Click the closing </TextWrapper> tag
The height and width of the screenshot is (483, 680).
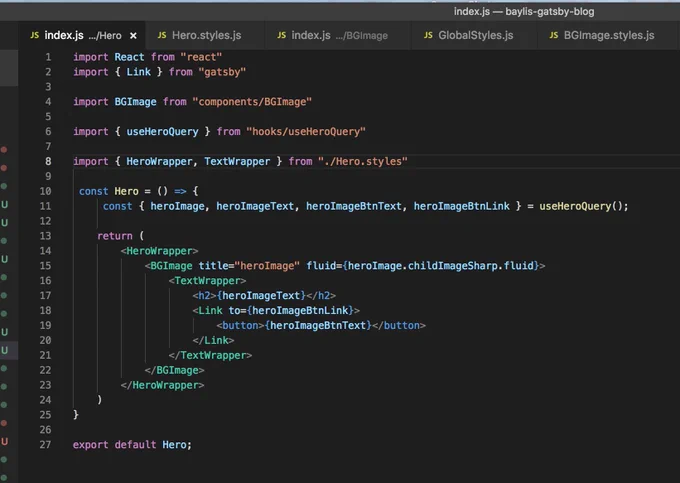coord(210,355)
